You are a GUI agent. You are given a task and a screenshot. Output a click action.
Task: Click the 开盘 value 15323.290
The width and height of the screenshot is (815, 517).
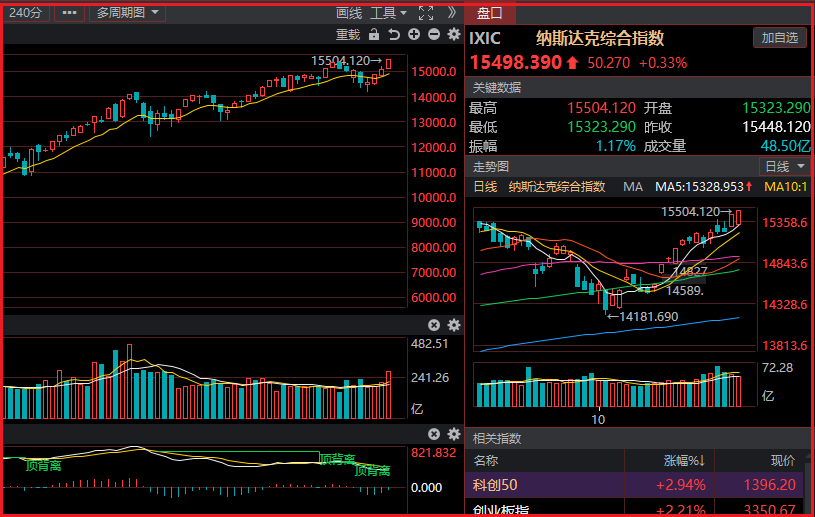pos(777,108)
